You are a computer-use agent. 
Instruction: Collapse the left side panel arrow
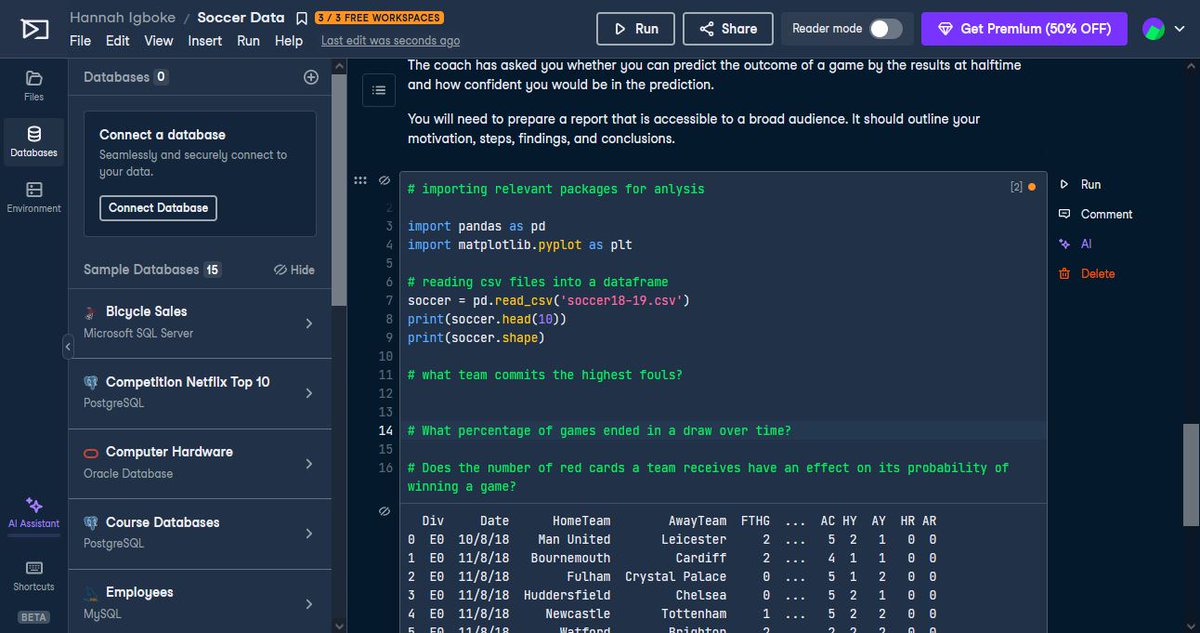68,347
